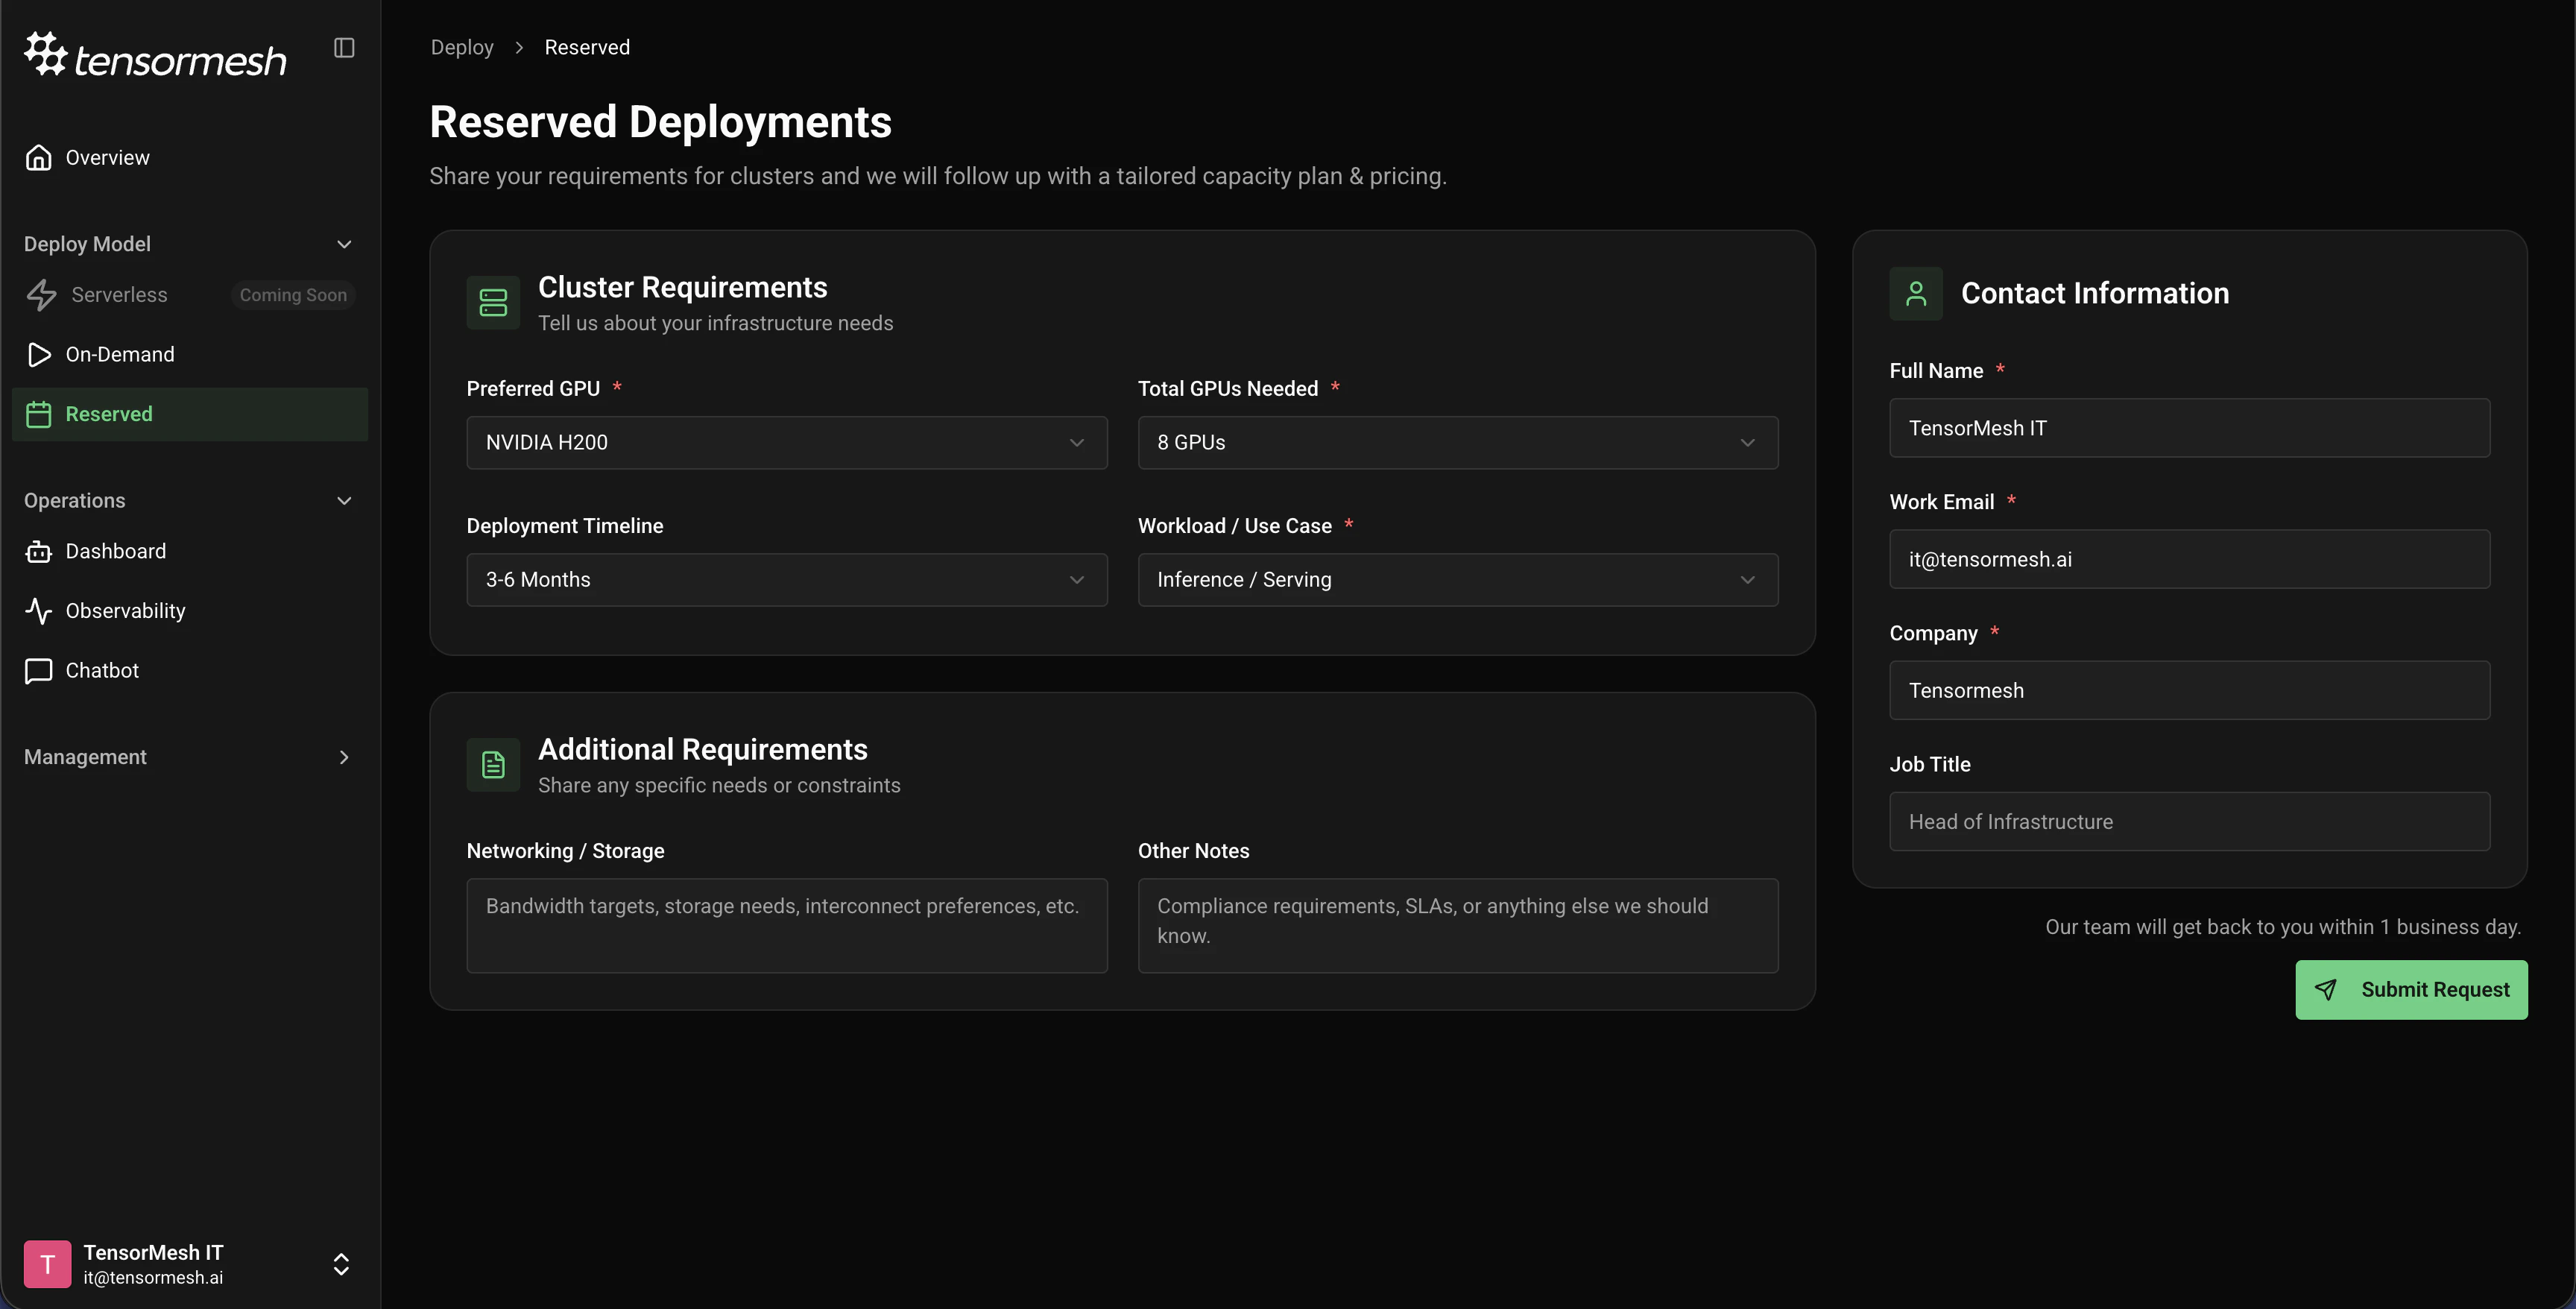The width and height of the screenshot is (2576, 1309).
Task: Click the Cluster Requirements server icon
Action: pos(493,303)
